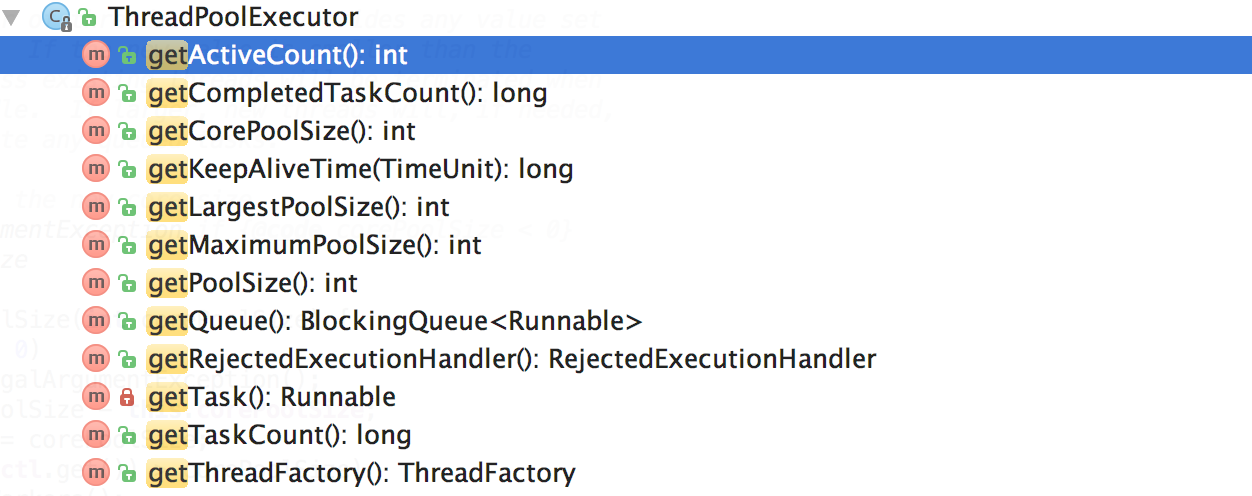The width and height of the screenshot is (1252, 496).
Task: Choose the getCorePoolSize(): int entry
Action: point(281,132)
